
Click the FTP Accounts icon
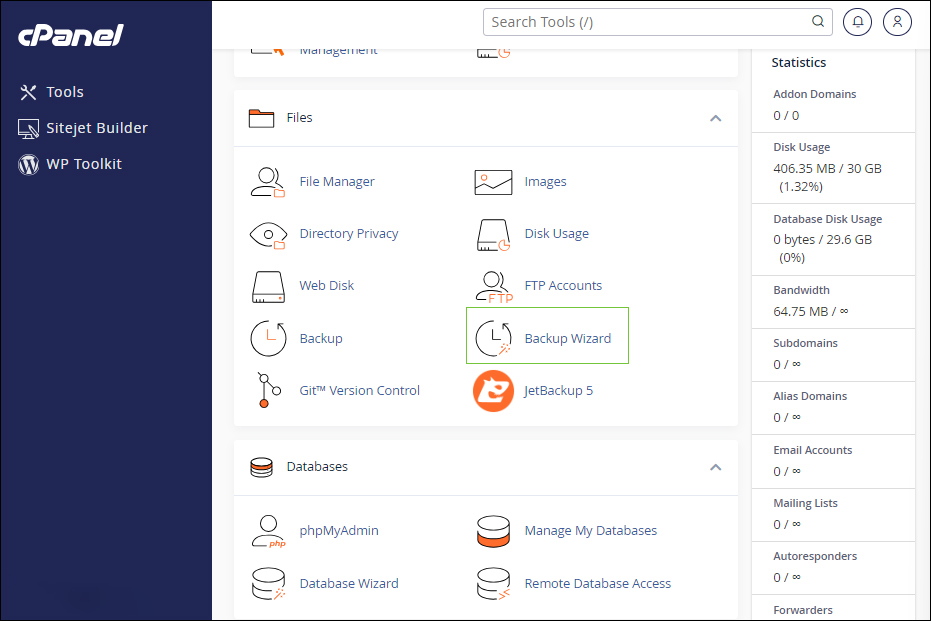pos(494,287)
